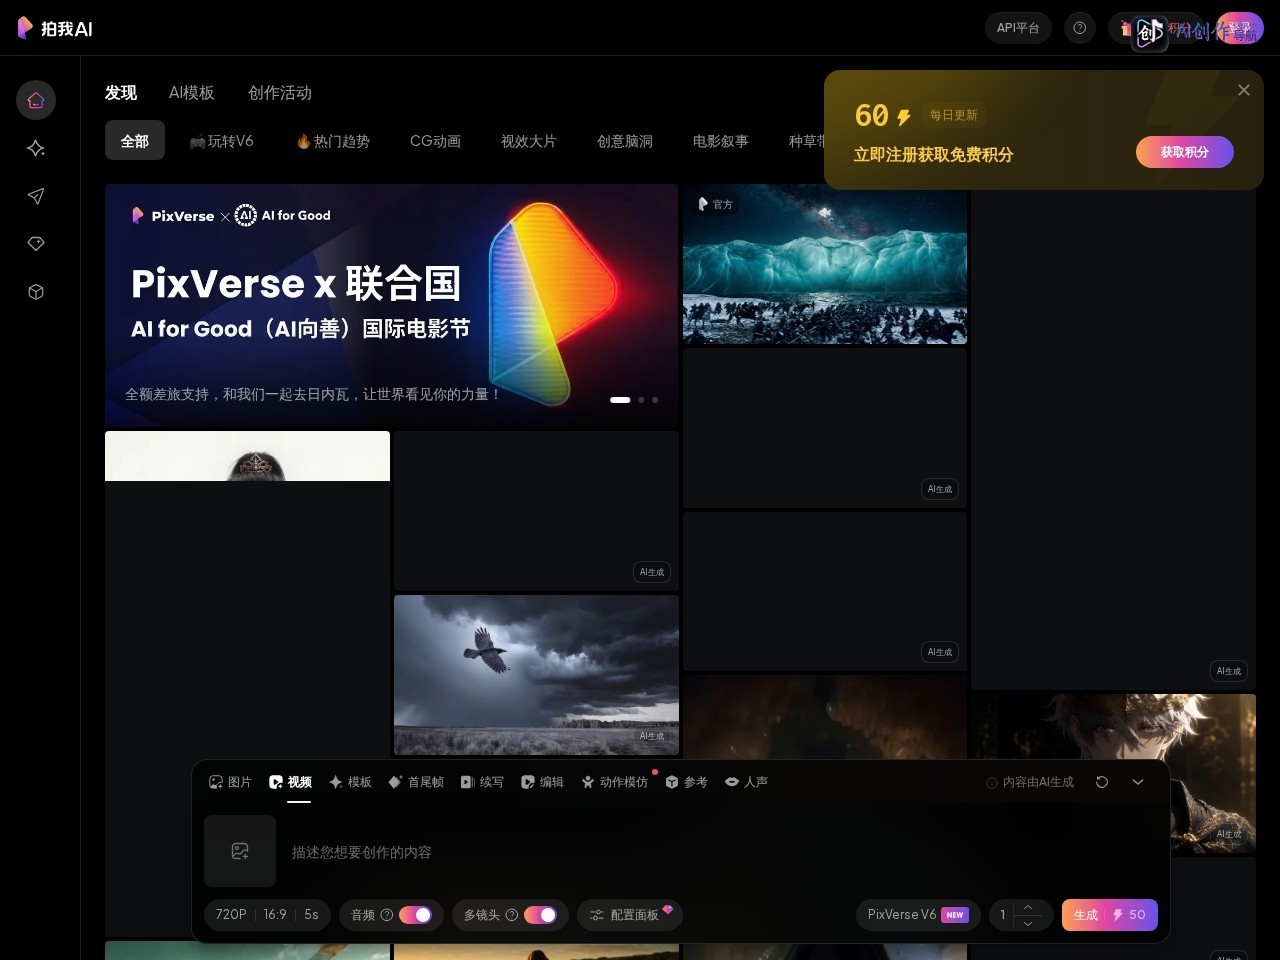Screen dimensions: 1280x960
Task: Switch to the 图片 image mode tab
Action: pos(230,782)
